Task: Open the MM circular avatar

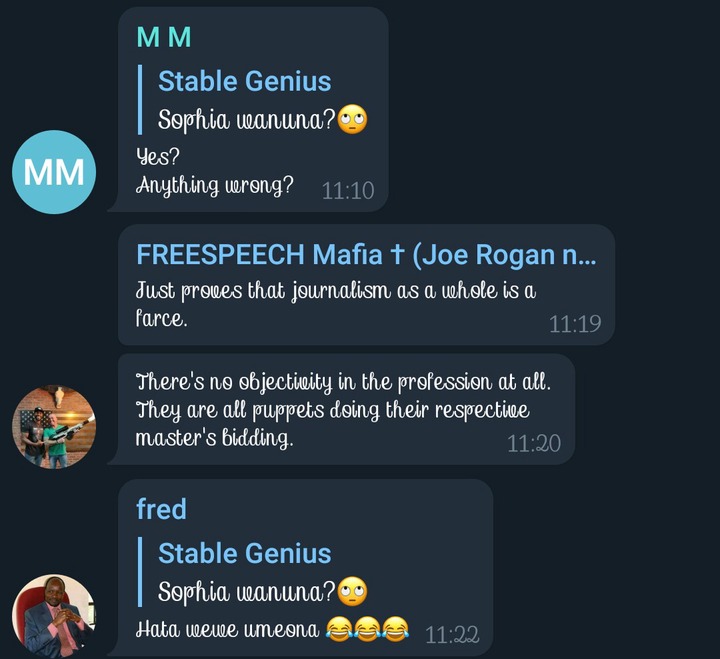Action: (54, 172)
